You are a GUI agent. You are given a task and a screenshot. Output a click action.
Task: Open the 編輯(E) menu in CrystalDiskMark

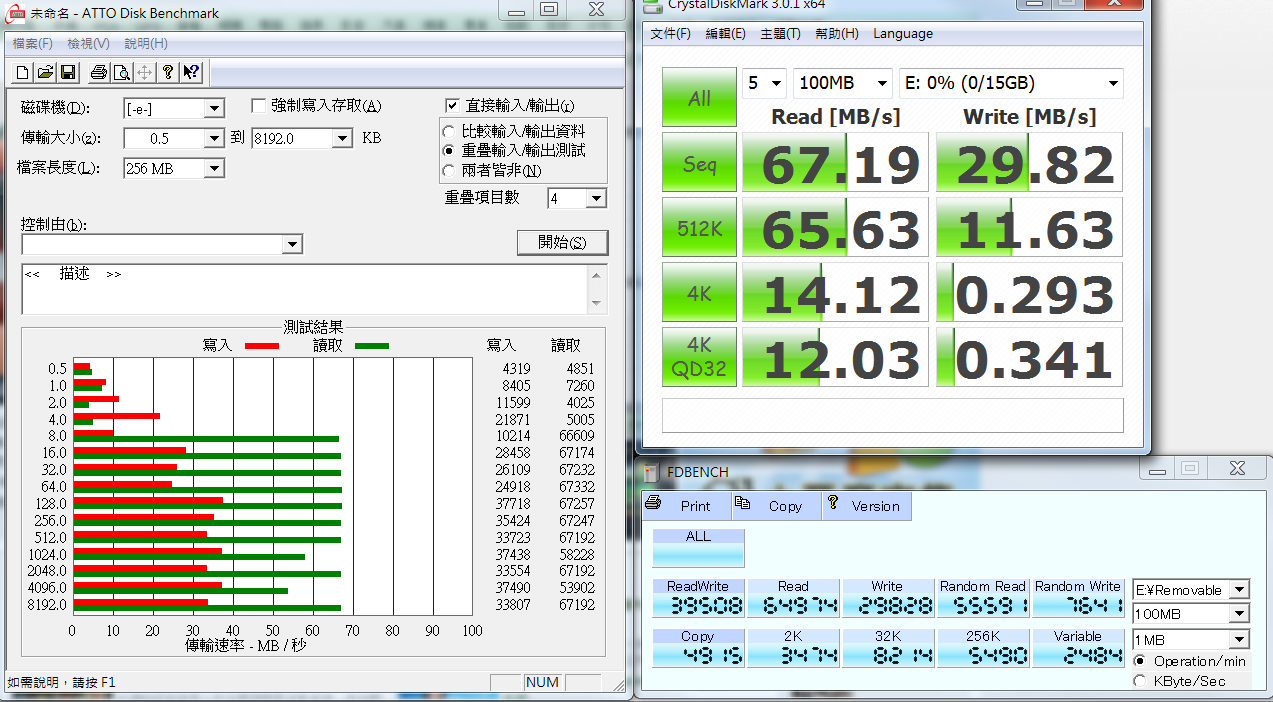click(725, 34)
